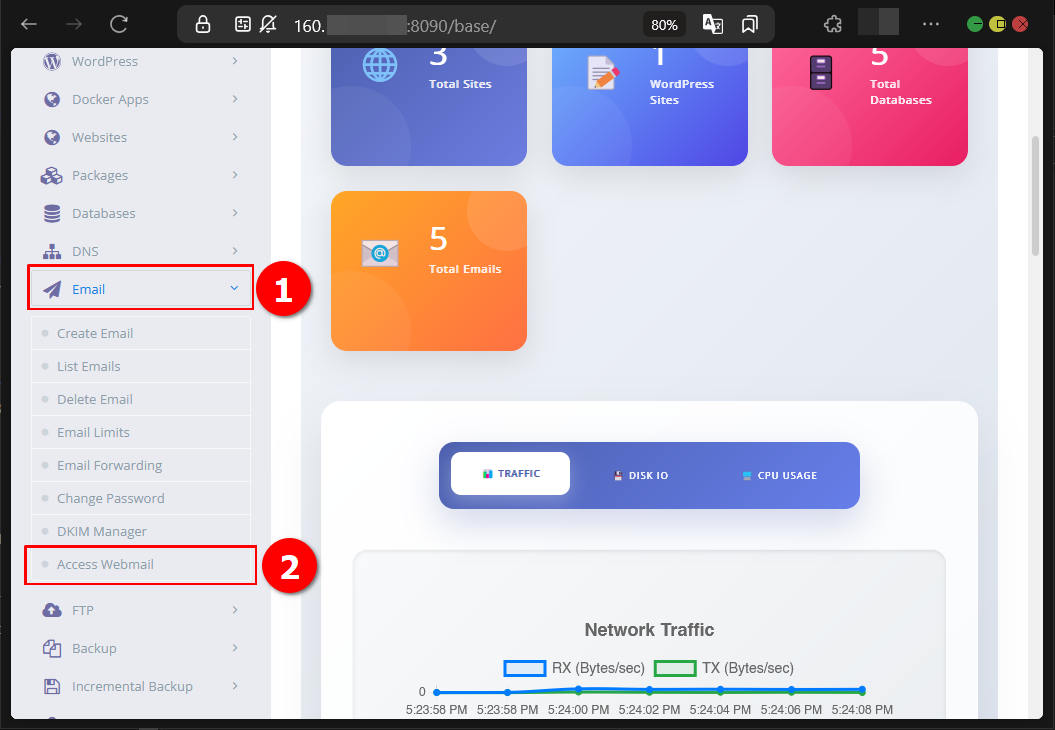The height and width of the screenshot is (730, 1055).
Task: Expand the Packages menu chevron
Action: 235,175
